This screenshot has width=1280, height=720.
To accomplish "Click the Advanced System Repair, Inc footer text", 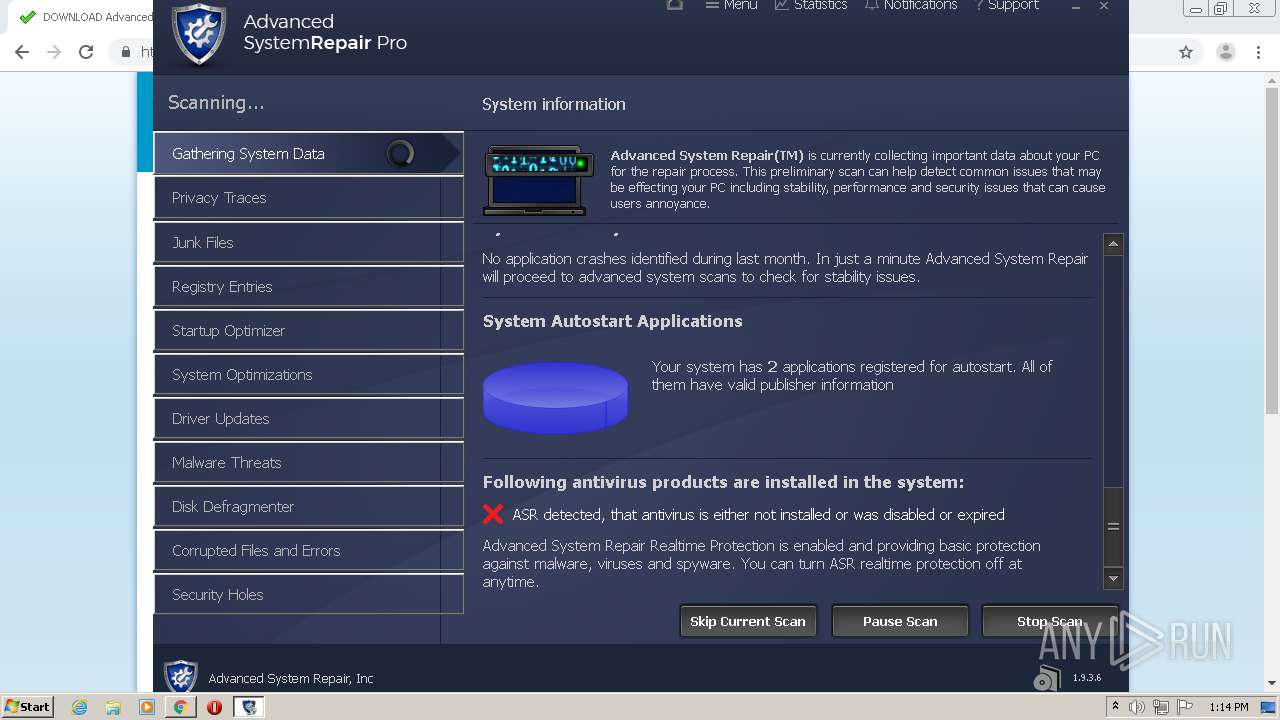I will [291, 678].
